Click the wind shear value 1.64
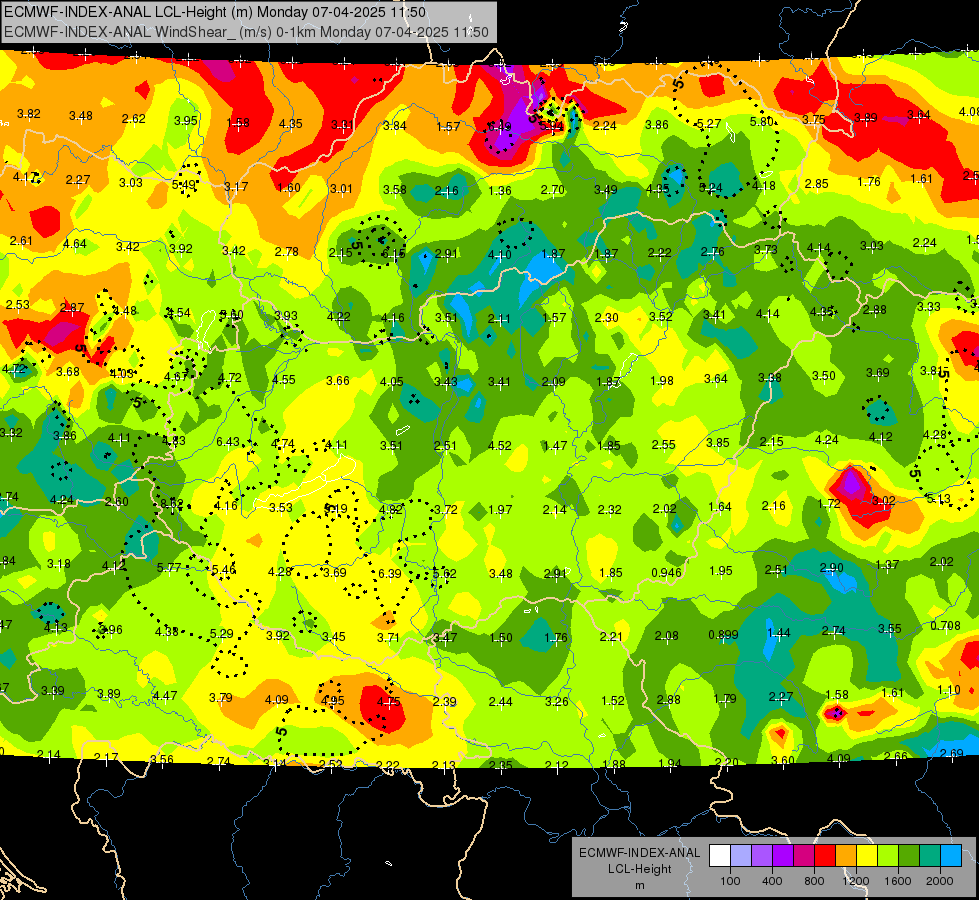Image resolution: width=979 pixels, height=900 pixels. 719,507
